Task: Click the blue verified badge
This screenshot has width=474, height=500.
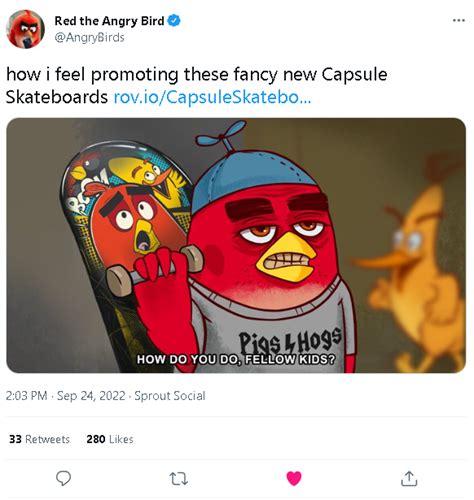Action: [x=174, y=21]
